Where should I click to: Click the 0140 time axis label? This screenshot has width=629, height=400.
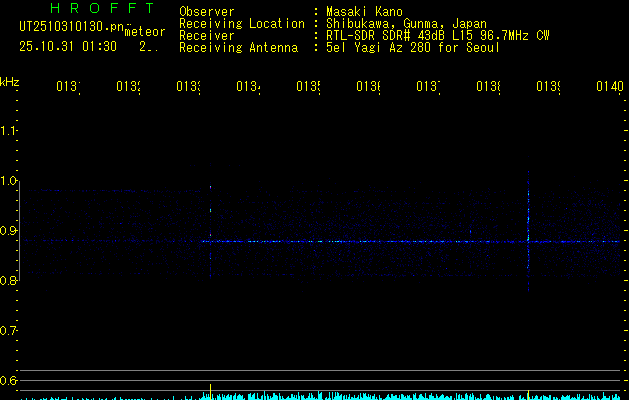[x=610, y=86]
